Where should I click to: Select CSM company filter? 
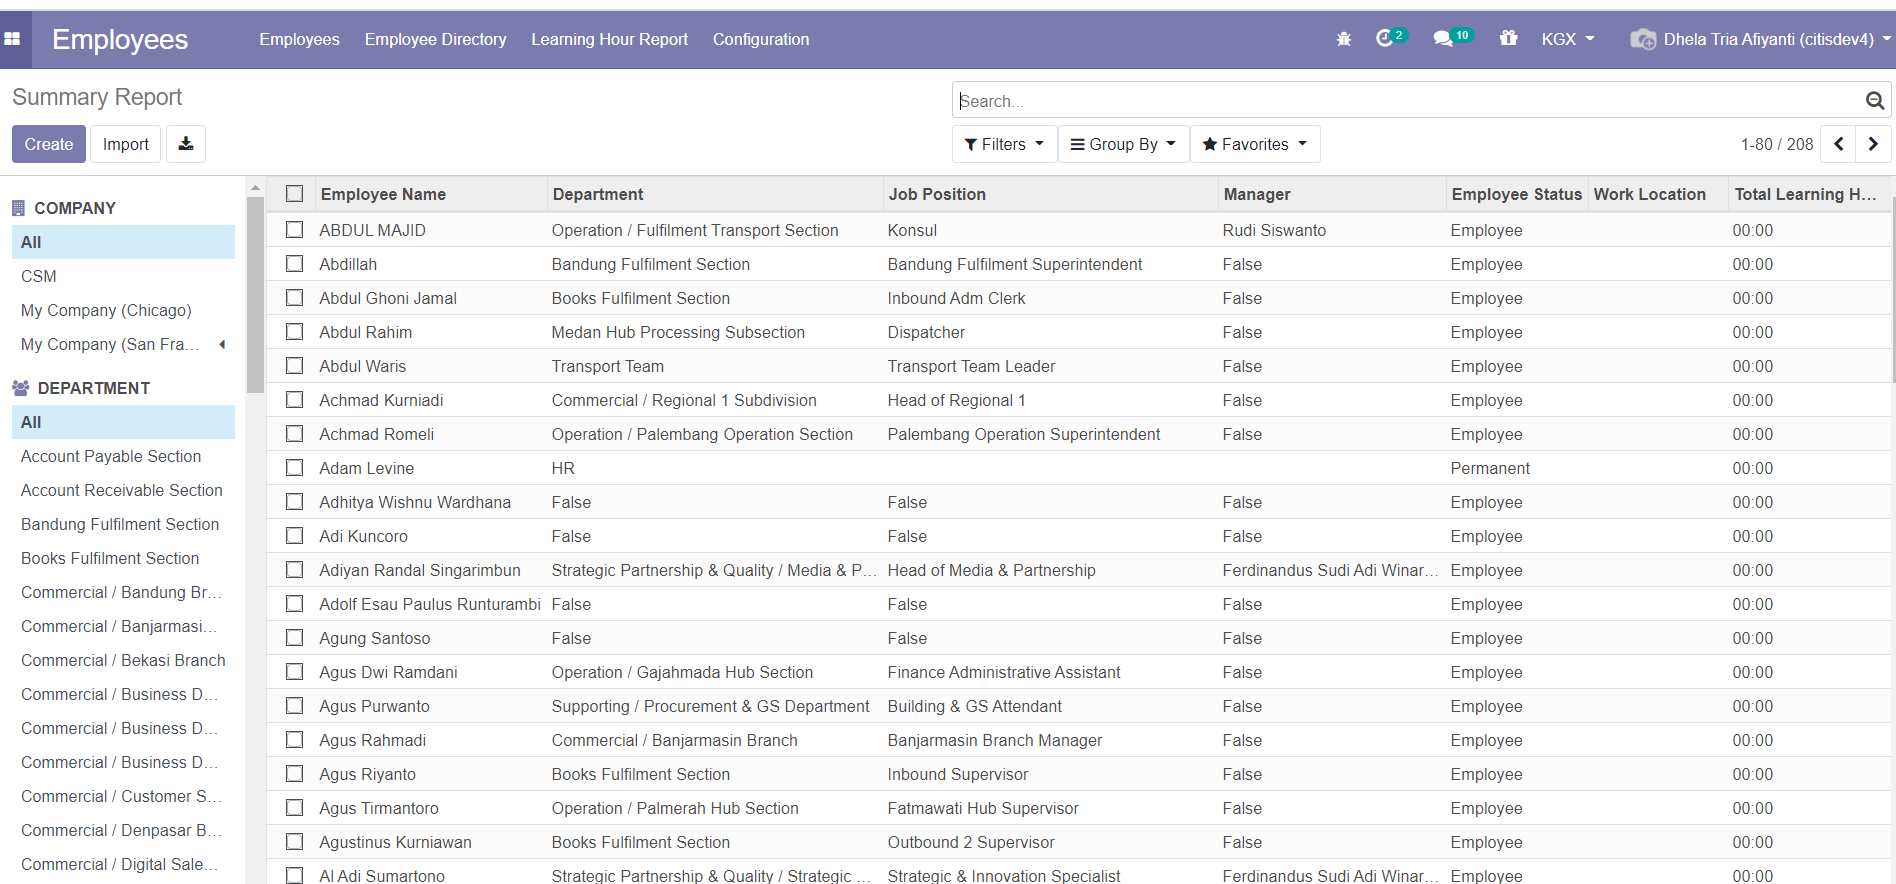click(123, 276)
